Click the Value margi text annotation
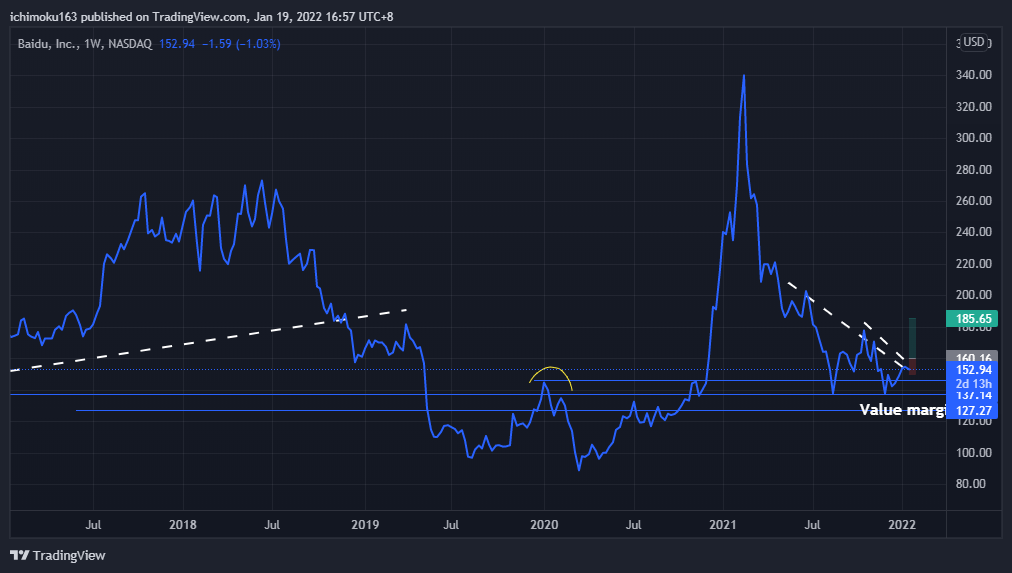 point(902,410)
